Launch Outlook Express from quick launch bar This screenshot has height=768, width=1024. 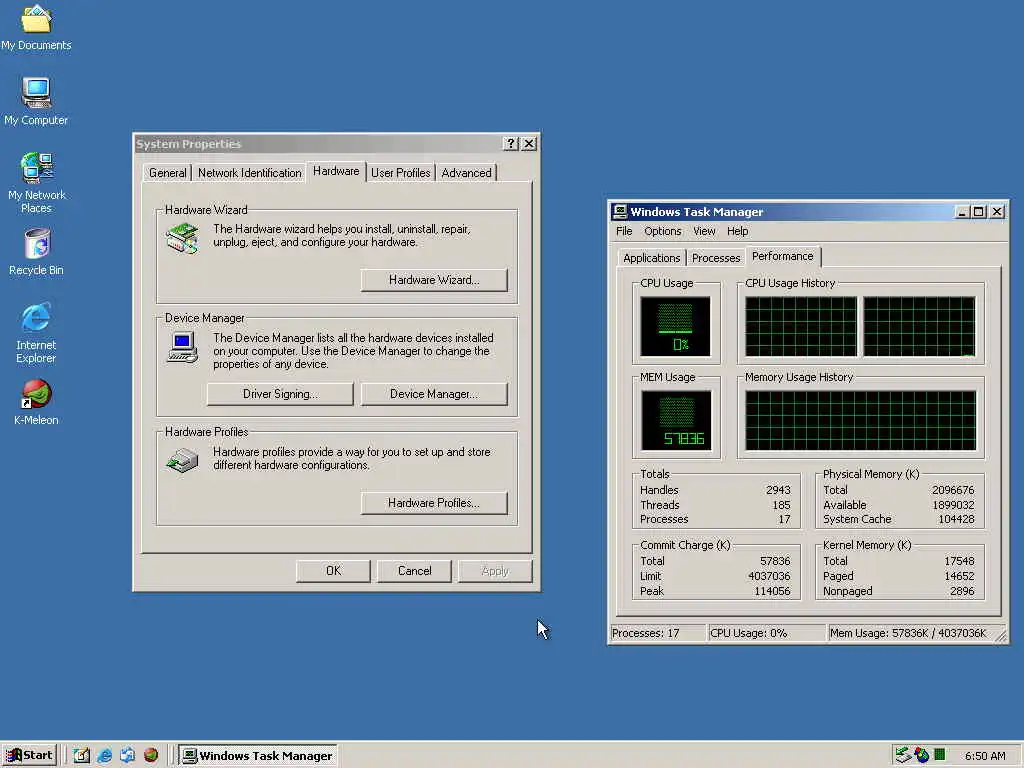127,755
